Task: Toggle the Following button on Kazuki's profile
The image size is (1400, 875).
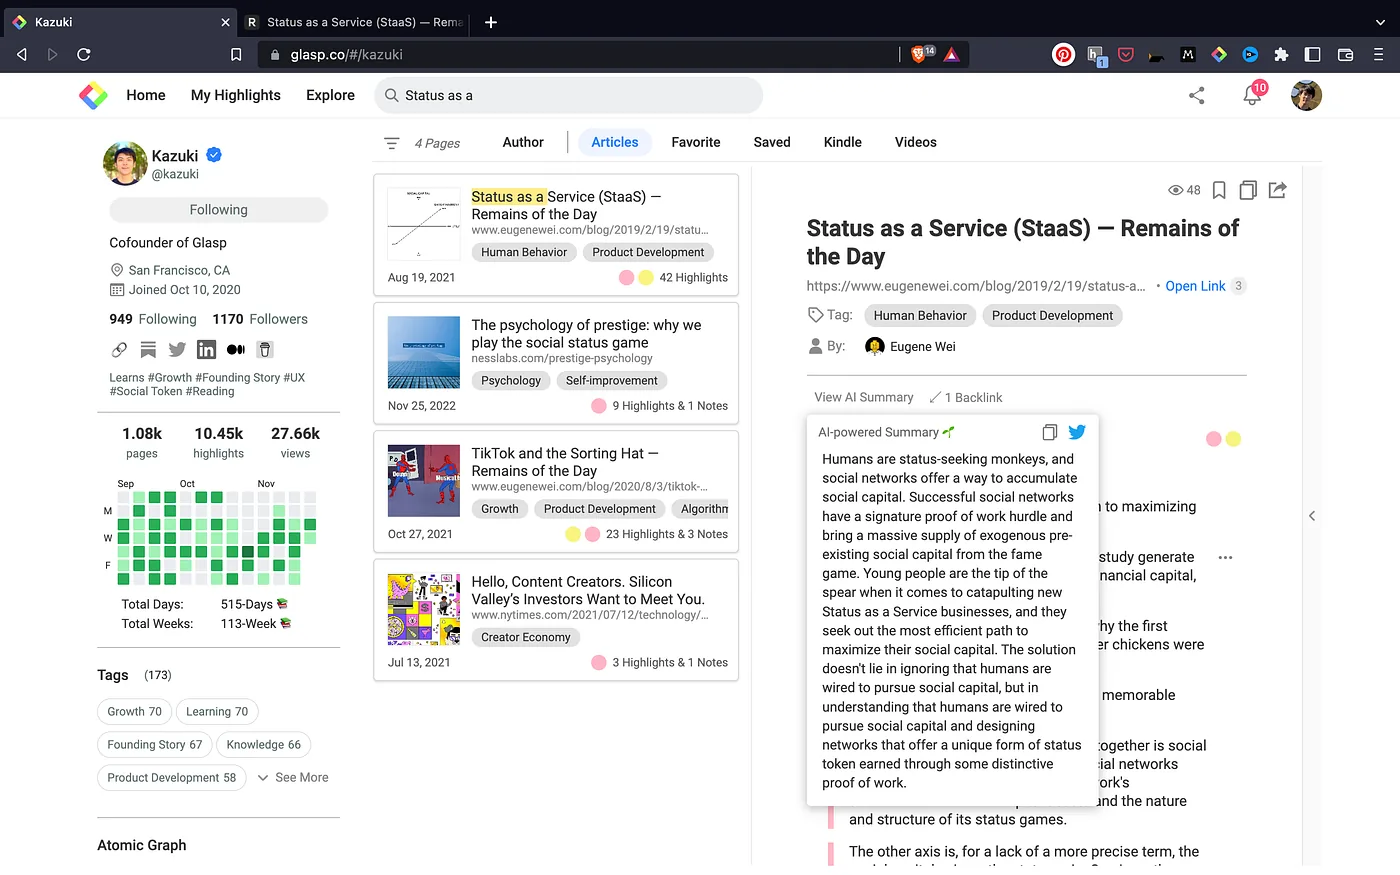Action: click(x=218, y=210)
